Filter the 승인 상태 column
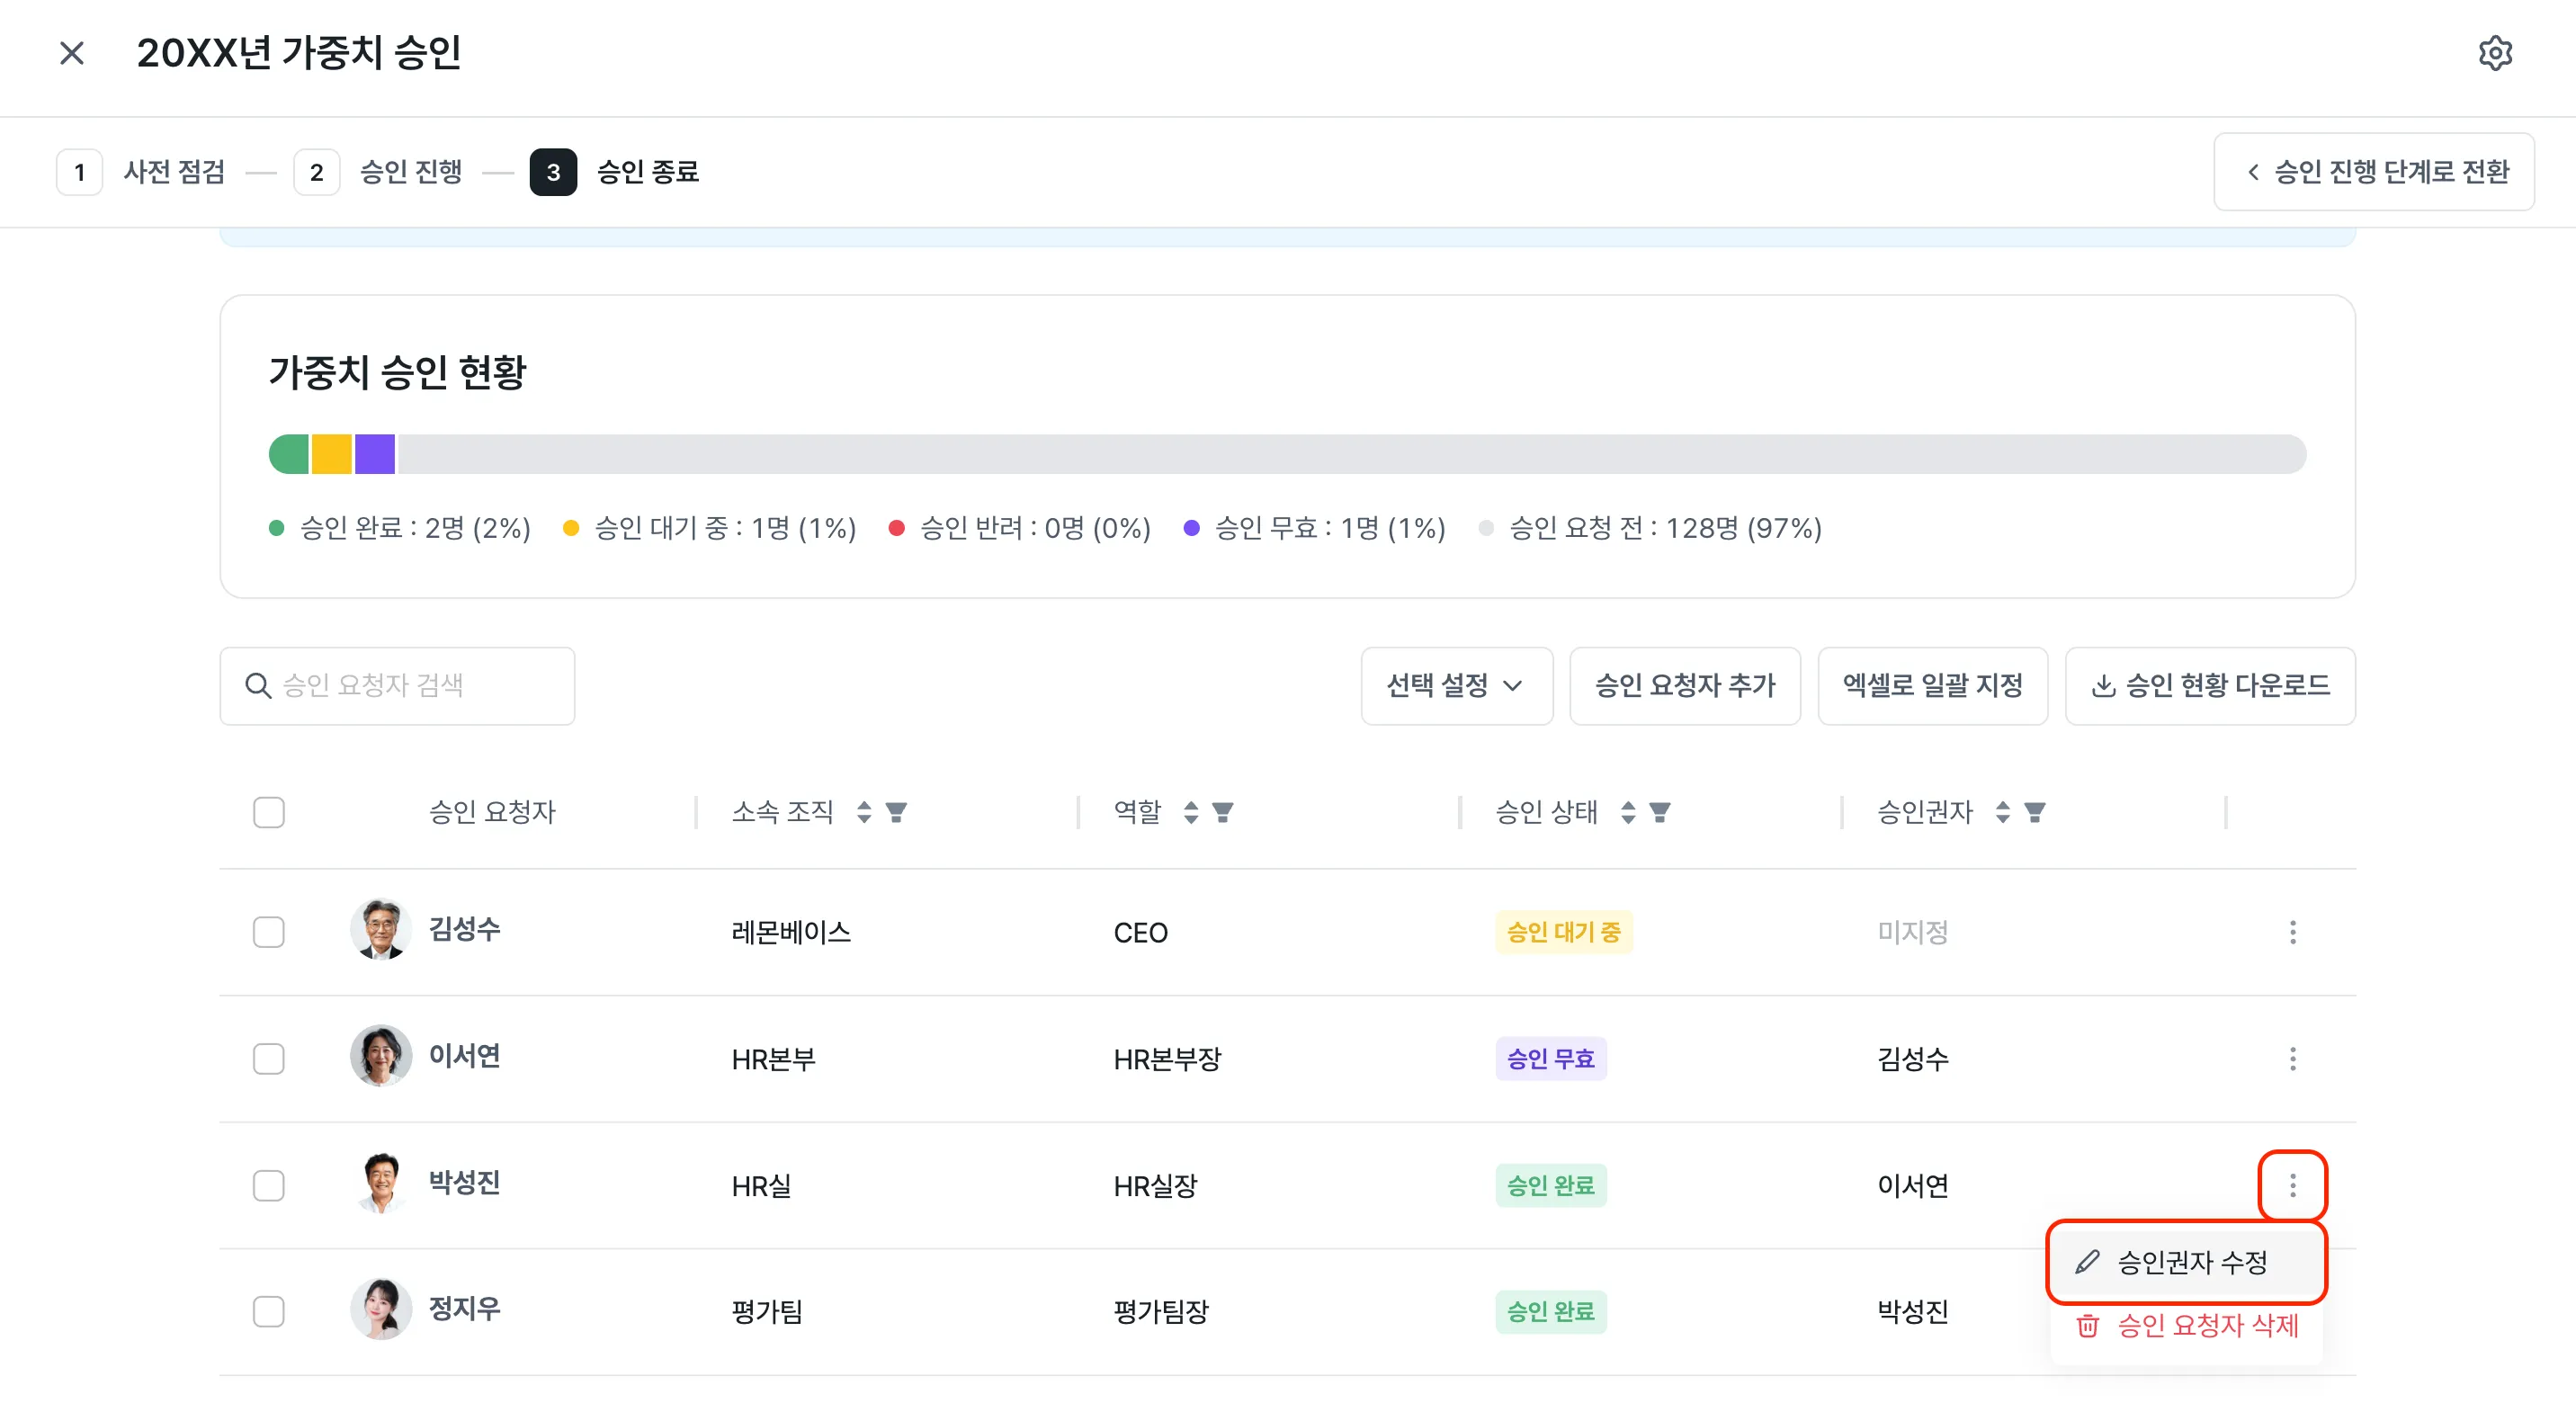The width and height of the screenshot is (2576, 1403). [x=1660, y=812]
